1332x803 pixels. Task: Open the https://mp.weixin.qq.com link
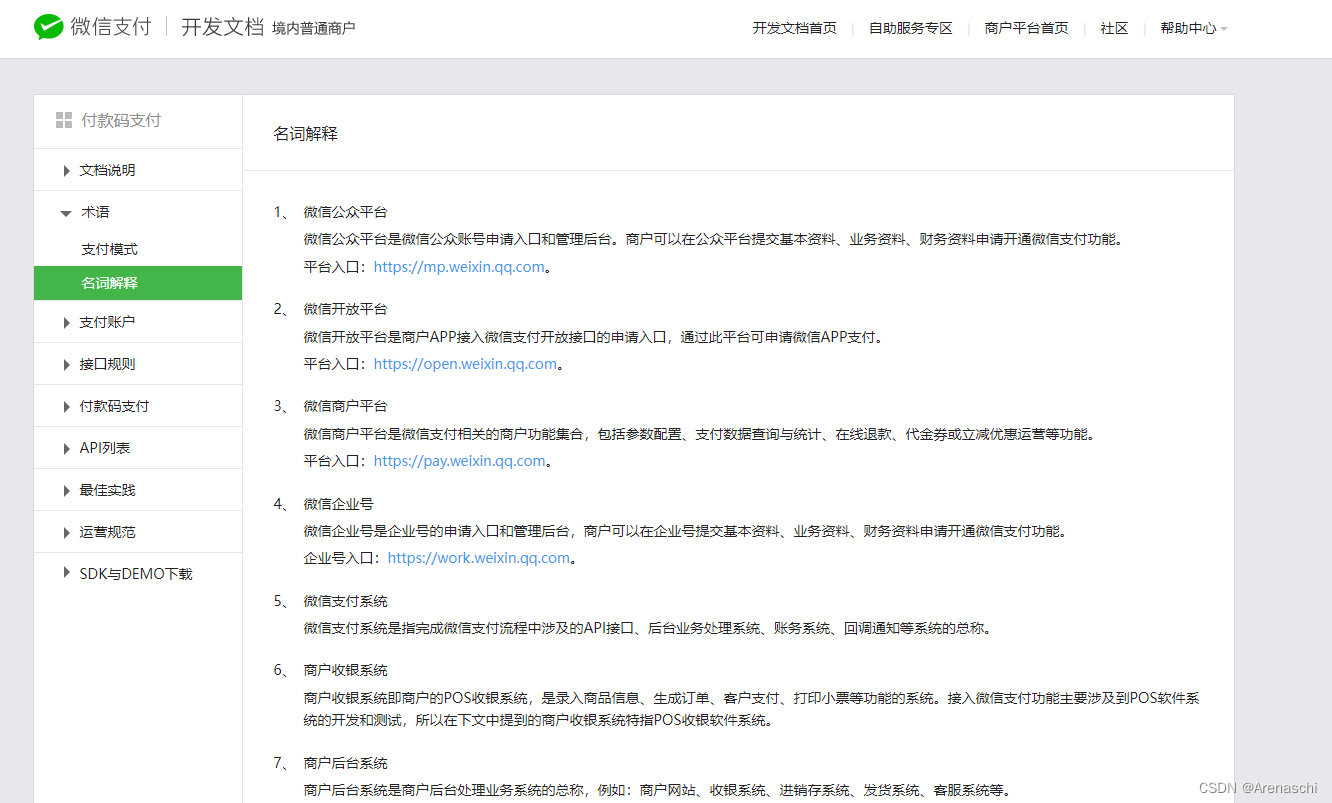pyautogui.click(x=457, y=266)
